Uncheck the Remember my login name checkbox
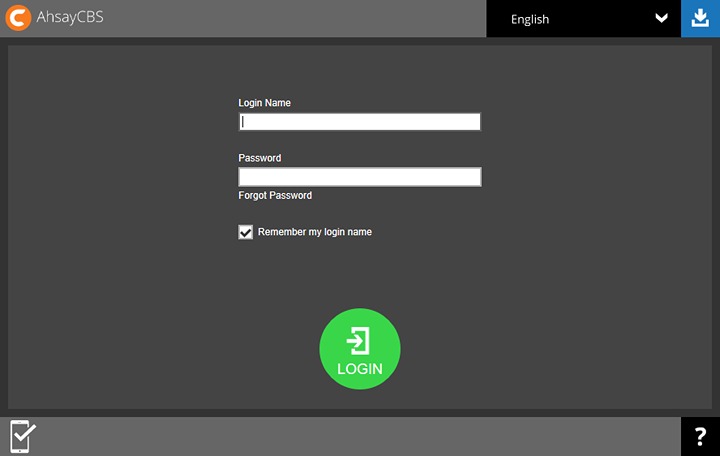The image size is (720, 456). [246, 232]
